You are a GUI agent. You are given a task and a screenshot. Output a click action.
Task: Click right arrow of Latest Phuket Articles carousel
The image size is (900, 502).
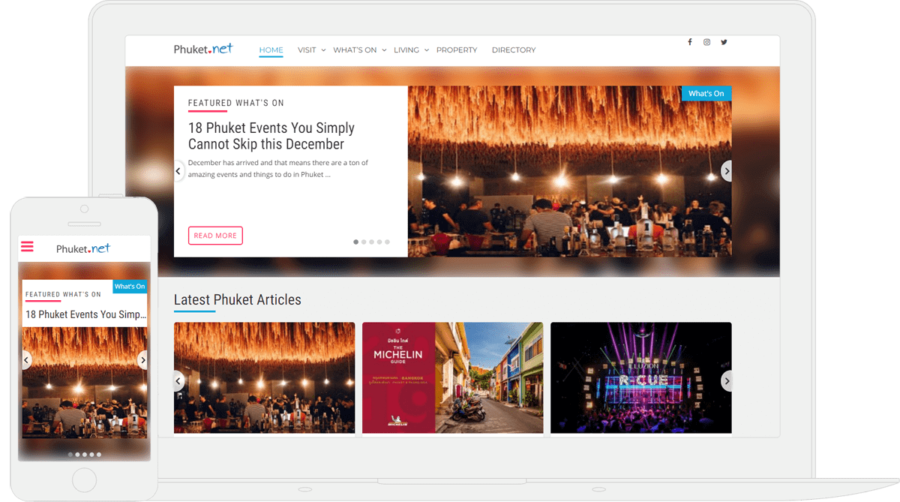pos(726,380)
